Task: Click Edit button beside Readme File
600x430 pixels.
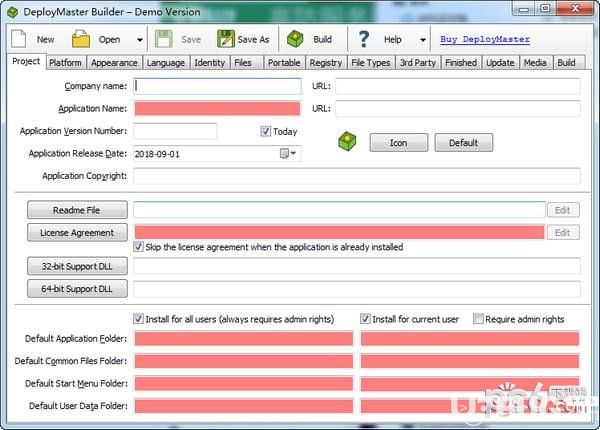Action: [563, 210]
